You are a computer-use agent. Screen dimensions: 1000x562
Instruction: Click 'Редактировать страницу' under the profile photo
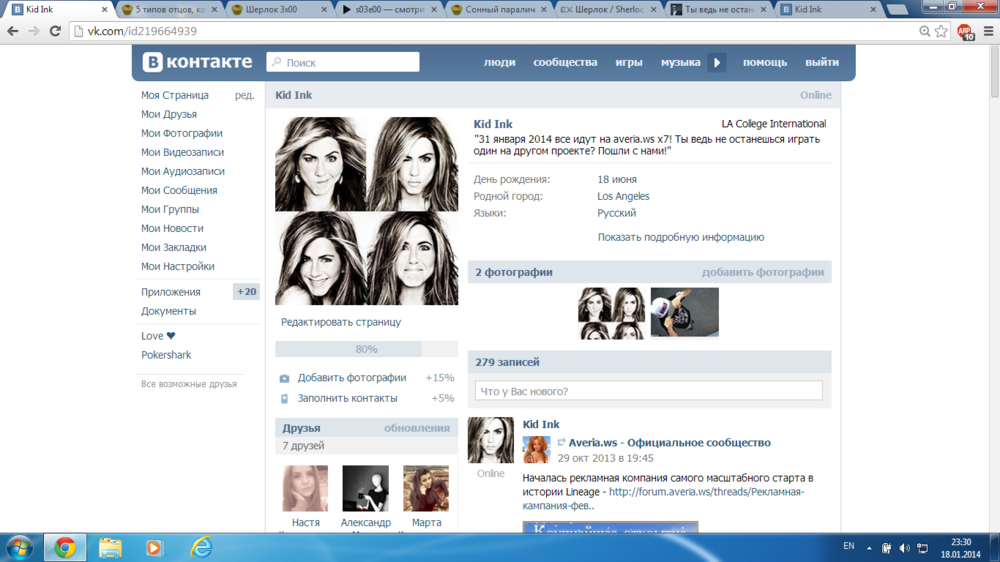coord(341,322)
